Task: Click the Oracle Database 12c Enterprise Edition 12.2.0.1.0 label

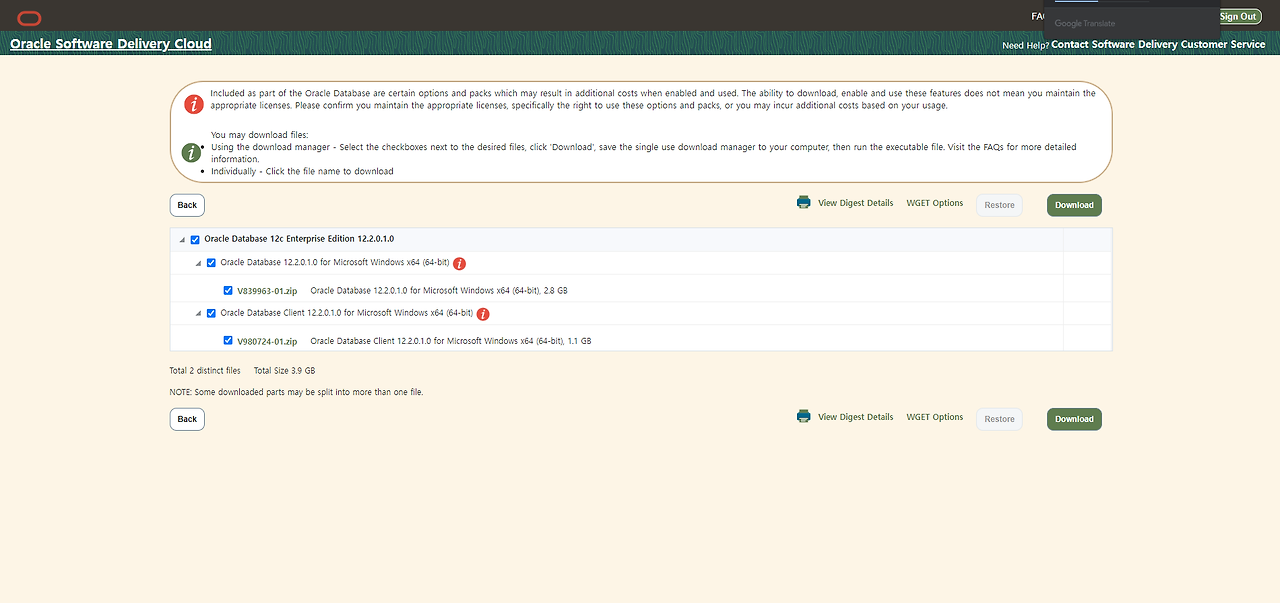Action: pyautogui.click(x=299, y=240)
